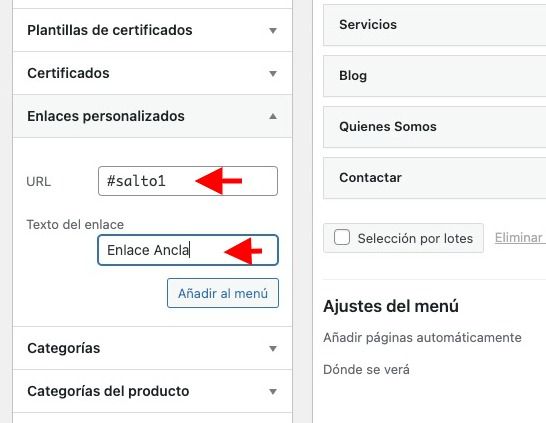Click the Enlaces personalizados heading
Viewport: 546px width, 423px height.
tap(106, 116)
